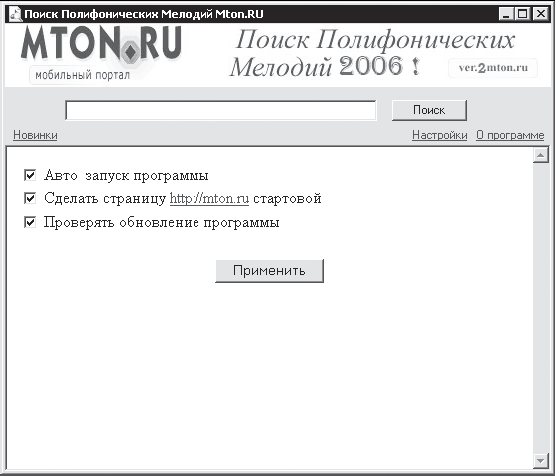Click the title bar application icon
The width and height of the screenshot is (555, 476).
tap(15, 14)
